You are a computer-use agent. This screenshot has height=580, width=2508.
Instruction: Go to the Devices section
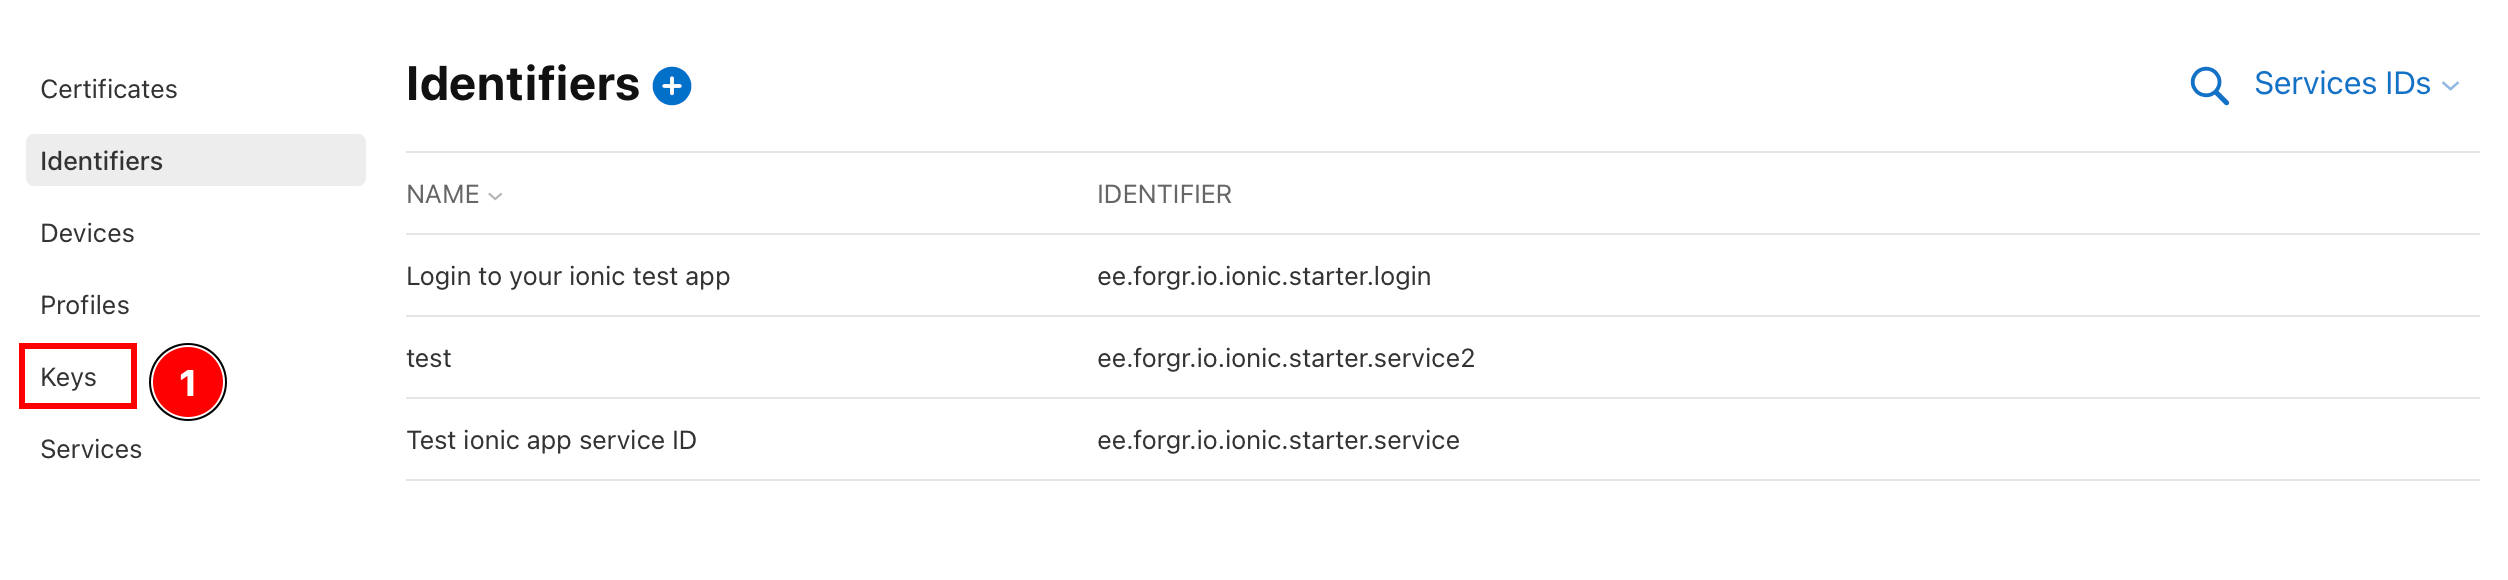87,233
